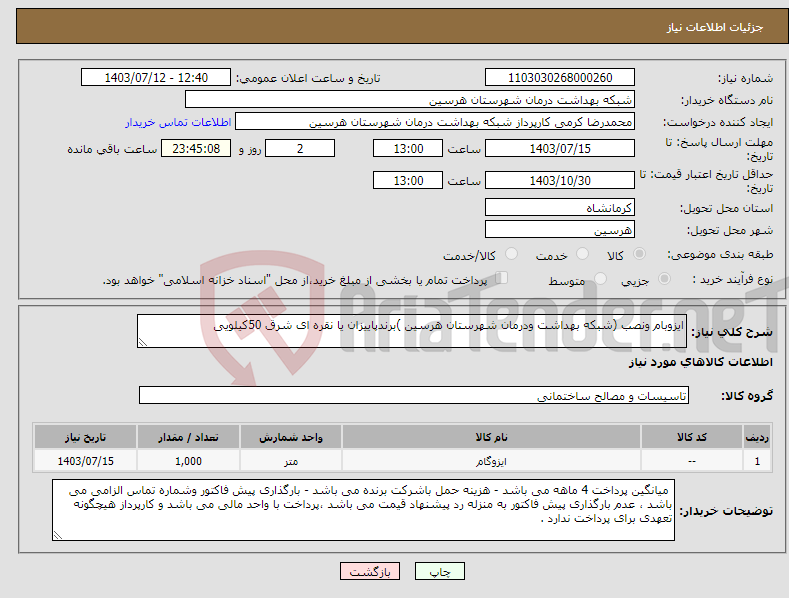
Task: Click the ایزوگام item name cell
Action: point(491,461)
